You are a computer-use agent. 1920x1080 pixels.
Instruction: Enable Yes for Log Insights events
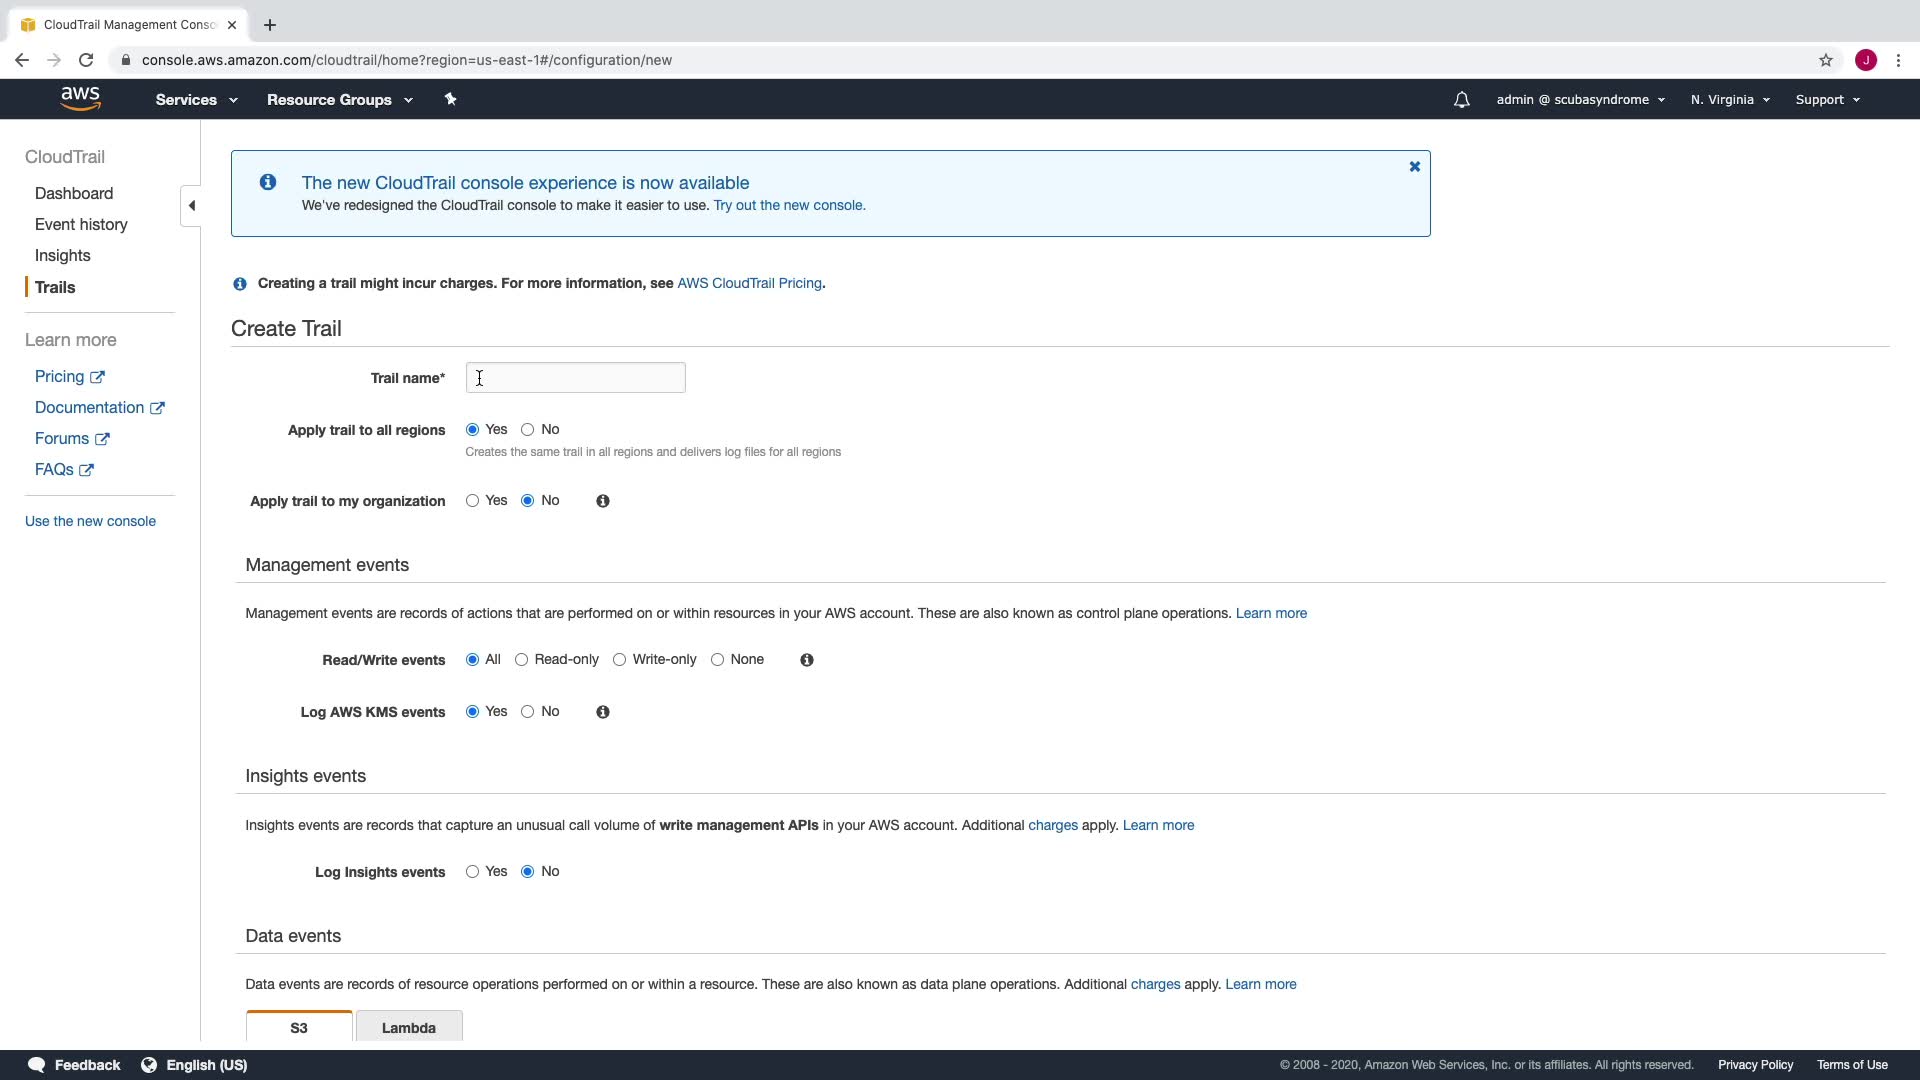[472, 872]
